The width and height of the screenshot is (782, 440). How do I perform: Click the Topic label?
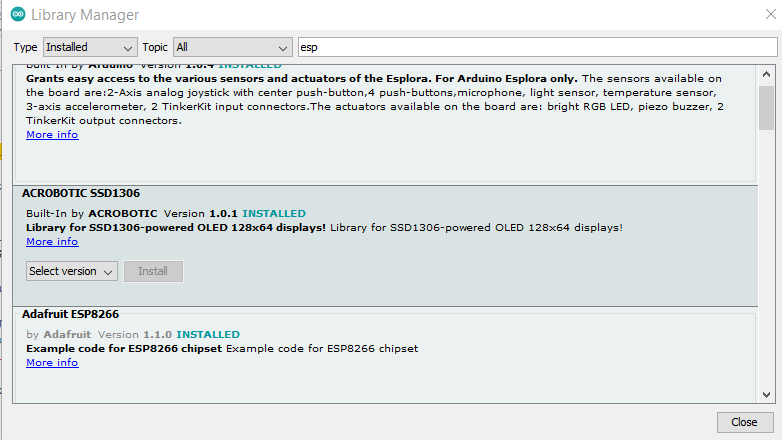pyautogui.click(x=155, y=47)
